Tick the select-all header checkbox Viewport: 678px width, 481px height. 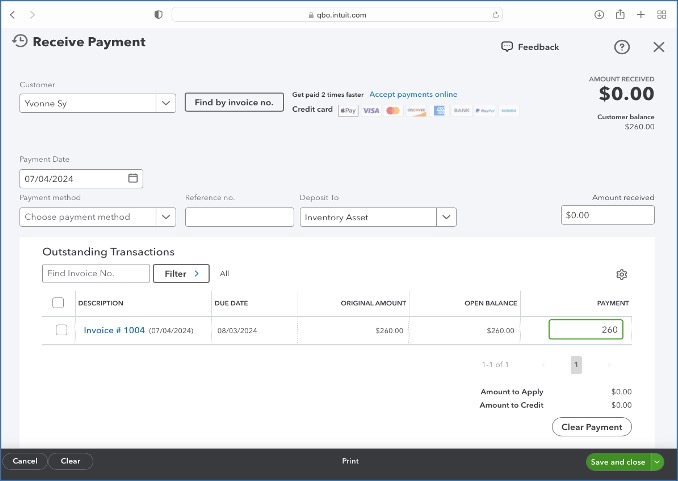(x=58, y=302)
